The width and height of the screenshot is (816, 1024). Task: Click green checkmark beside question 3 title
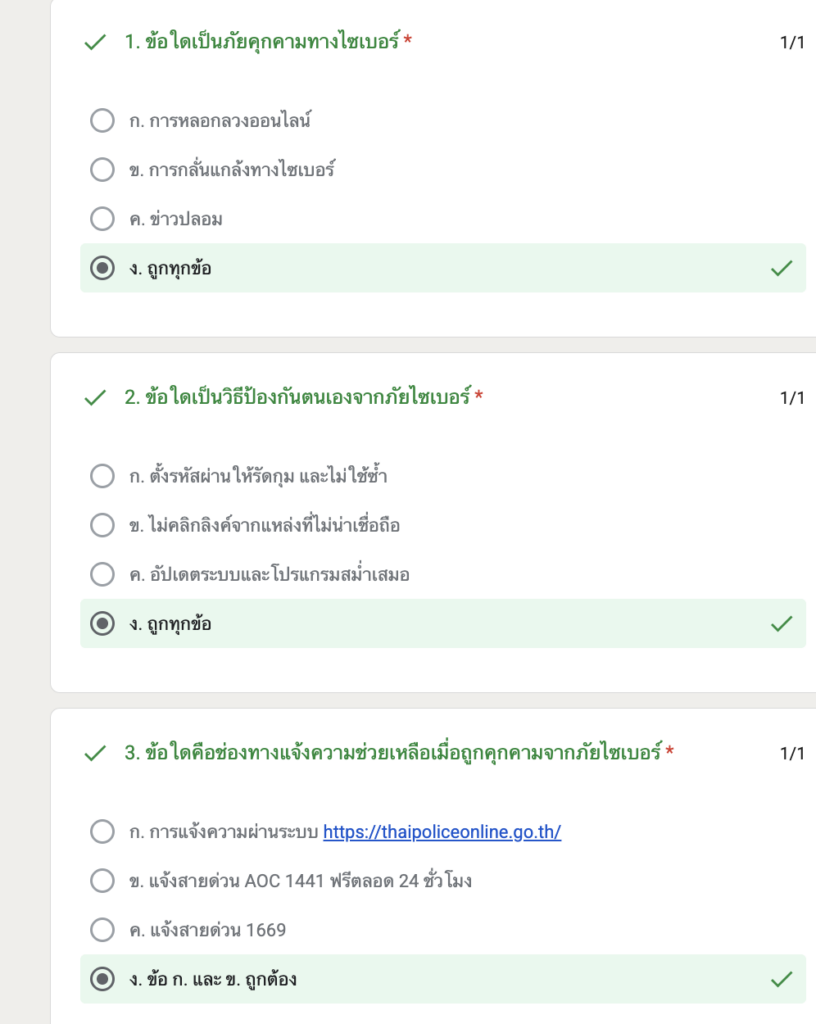[x=95, y=754]
